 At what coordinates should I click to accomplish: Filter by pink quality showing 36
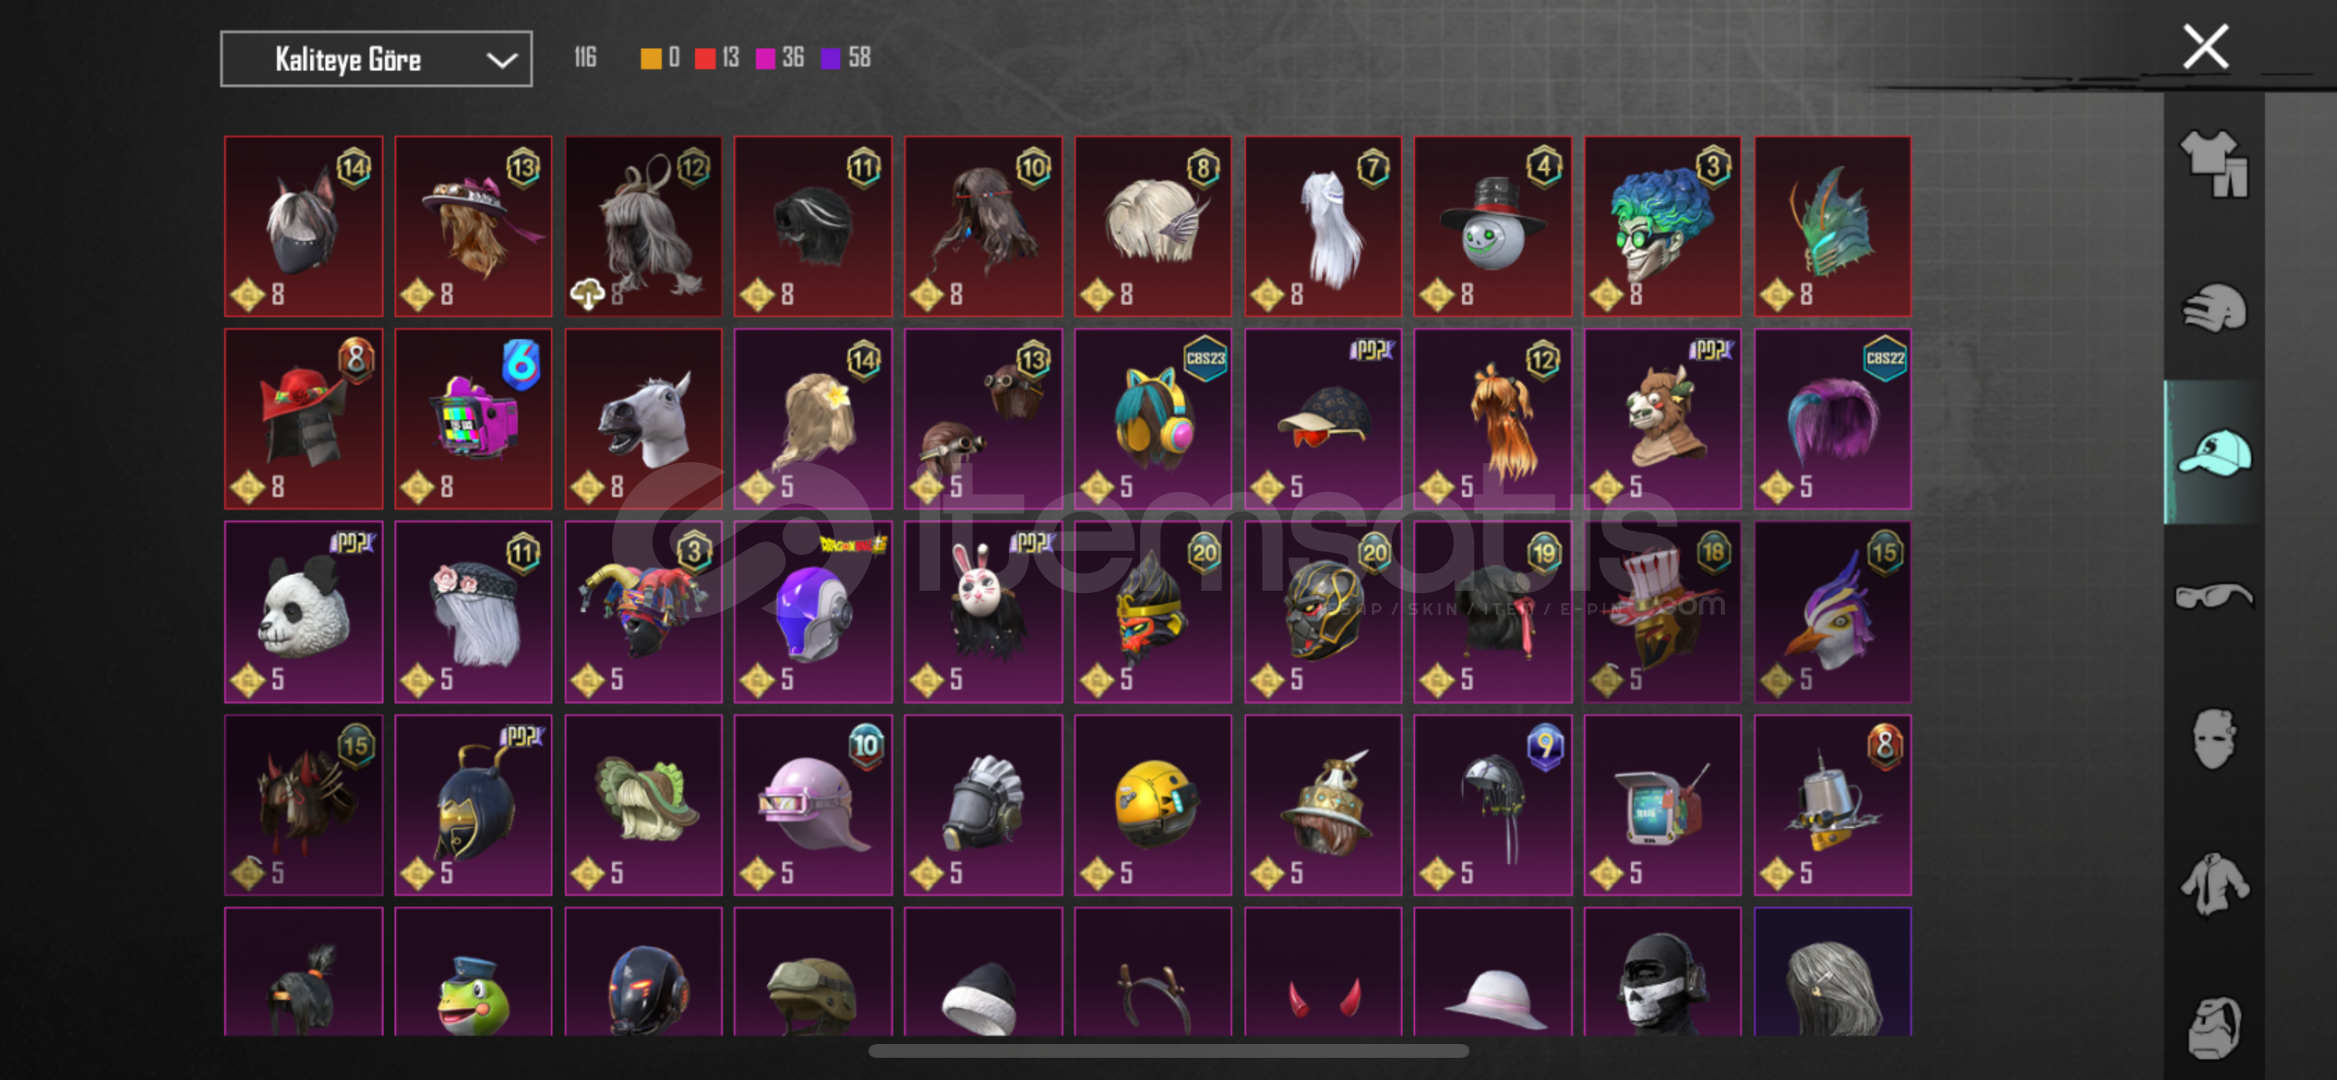[780, 58]
